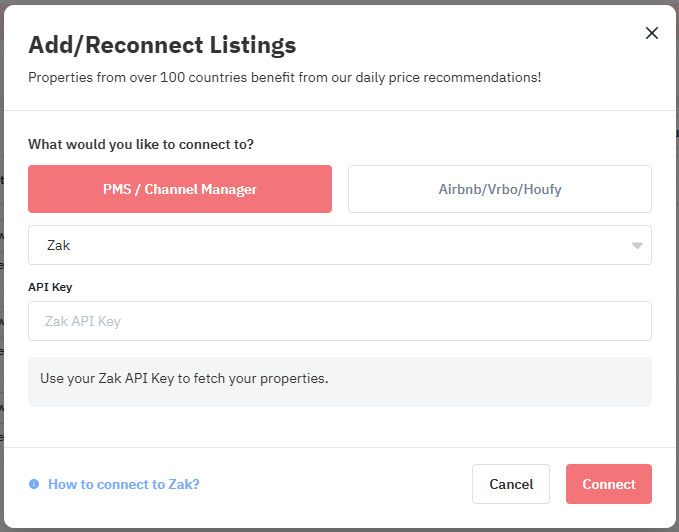Click the gray helper message box
Viewport: 679px width, 532px height.
click(340, 382)
